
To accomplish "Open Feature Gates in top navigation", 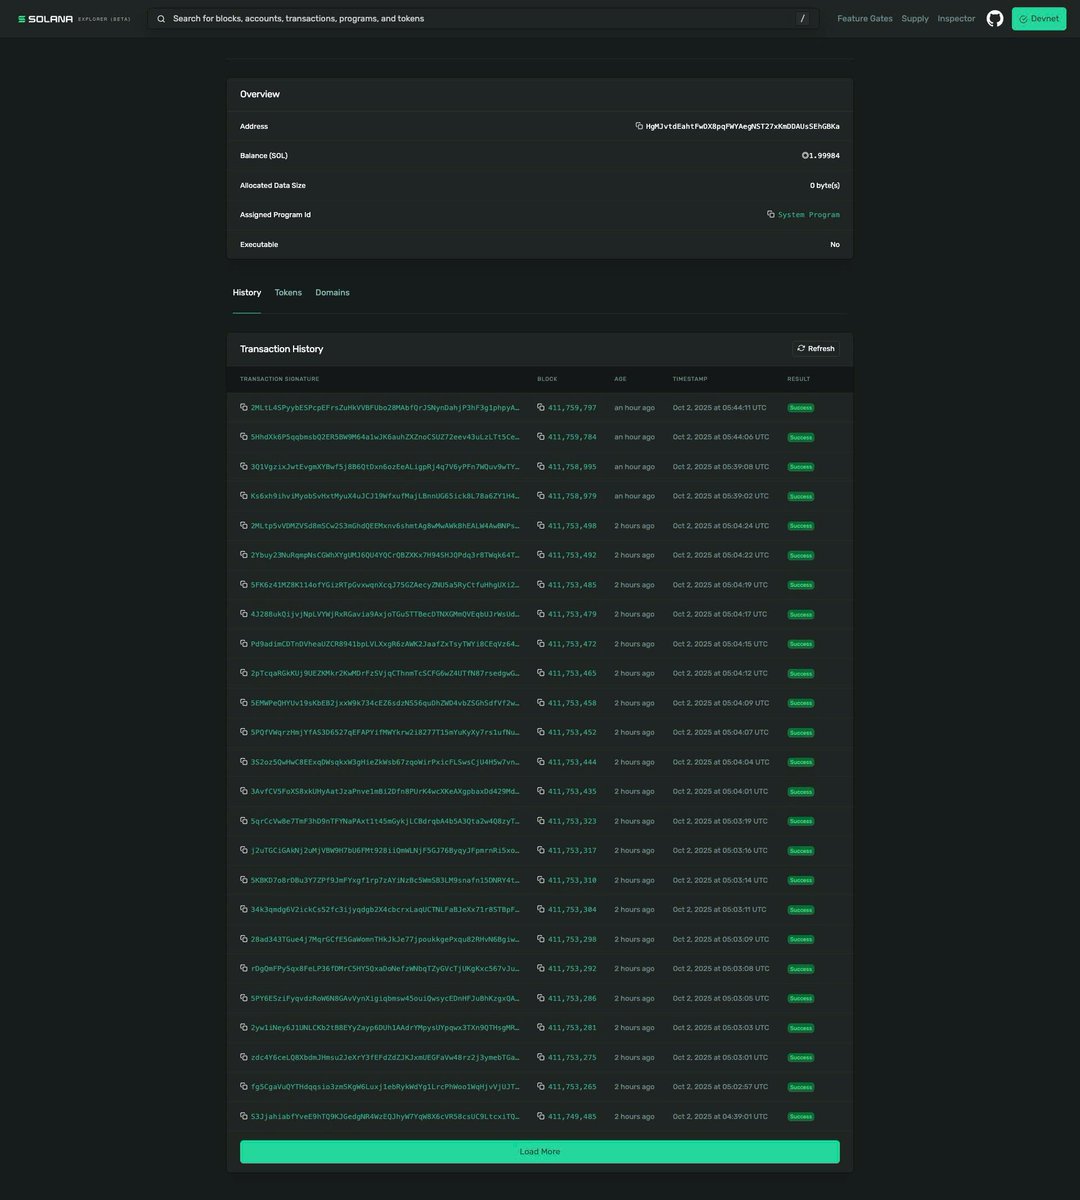I will pyautogui.click(x=865, y=19).
